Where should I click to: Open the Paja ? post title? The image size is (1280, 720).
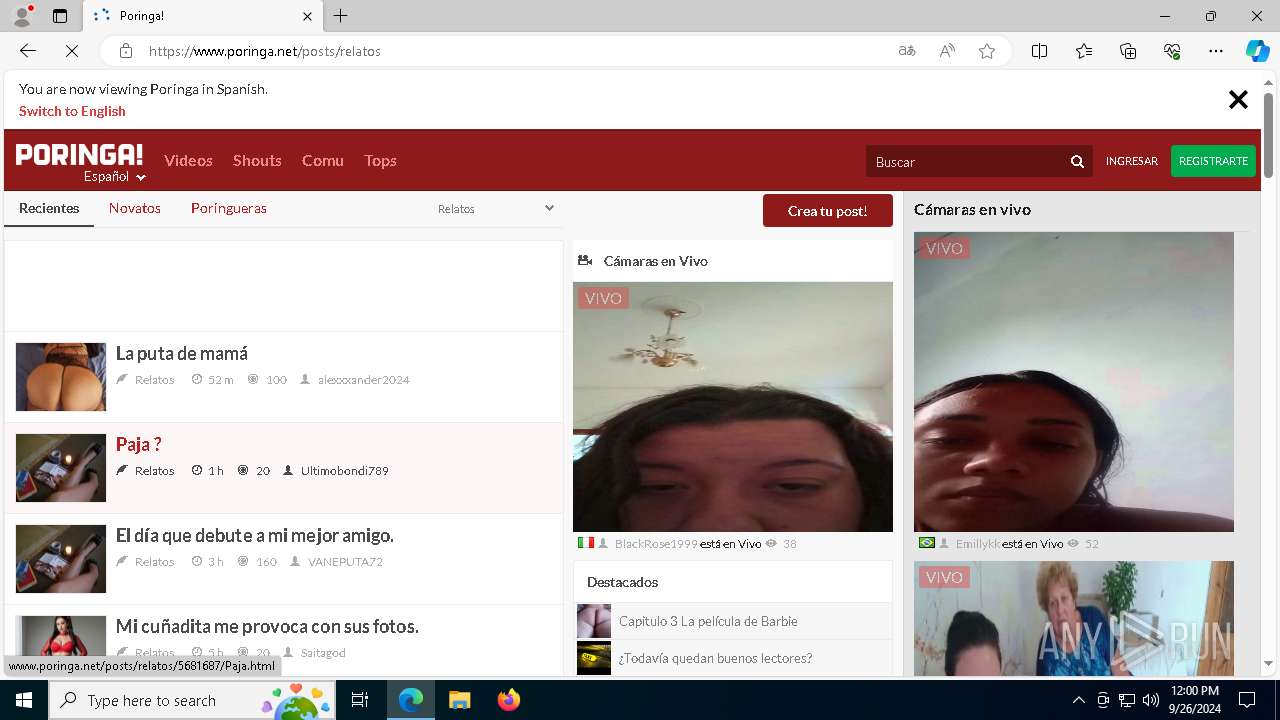click(138, 444)
